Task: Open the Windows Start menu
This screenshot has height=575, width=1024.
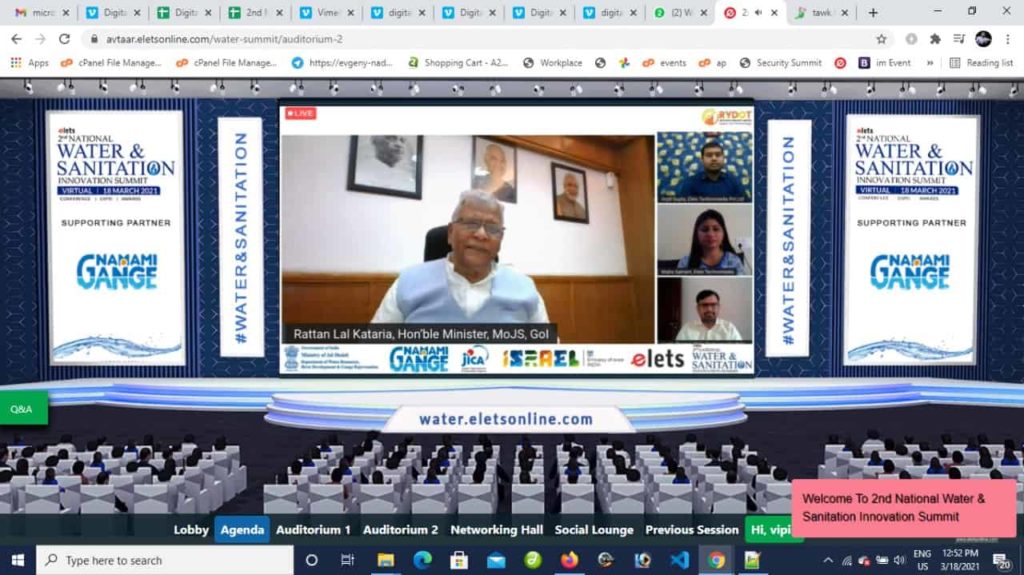Action: (x=18, y=561)
